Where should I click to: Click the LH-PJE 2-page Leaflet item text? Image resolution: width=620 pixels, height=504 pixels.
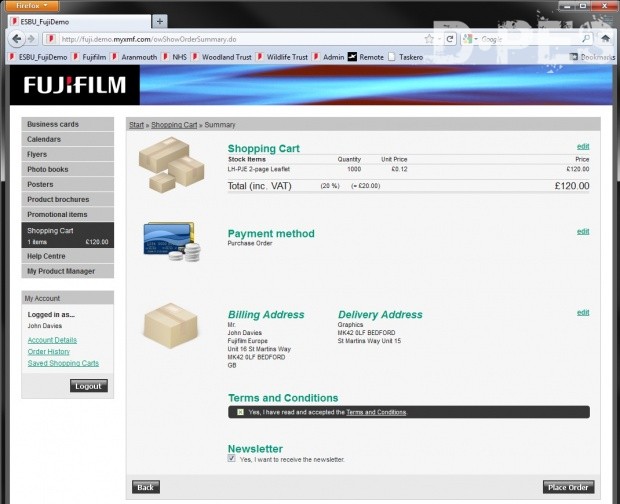point(259,169)
